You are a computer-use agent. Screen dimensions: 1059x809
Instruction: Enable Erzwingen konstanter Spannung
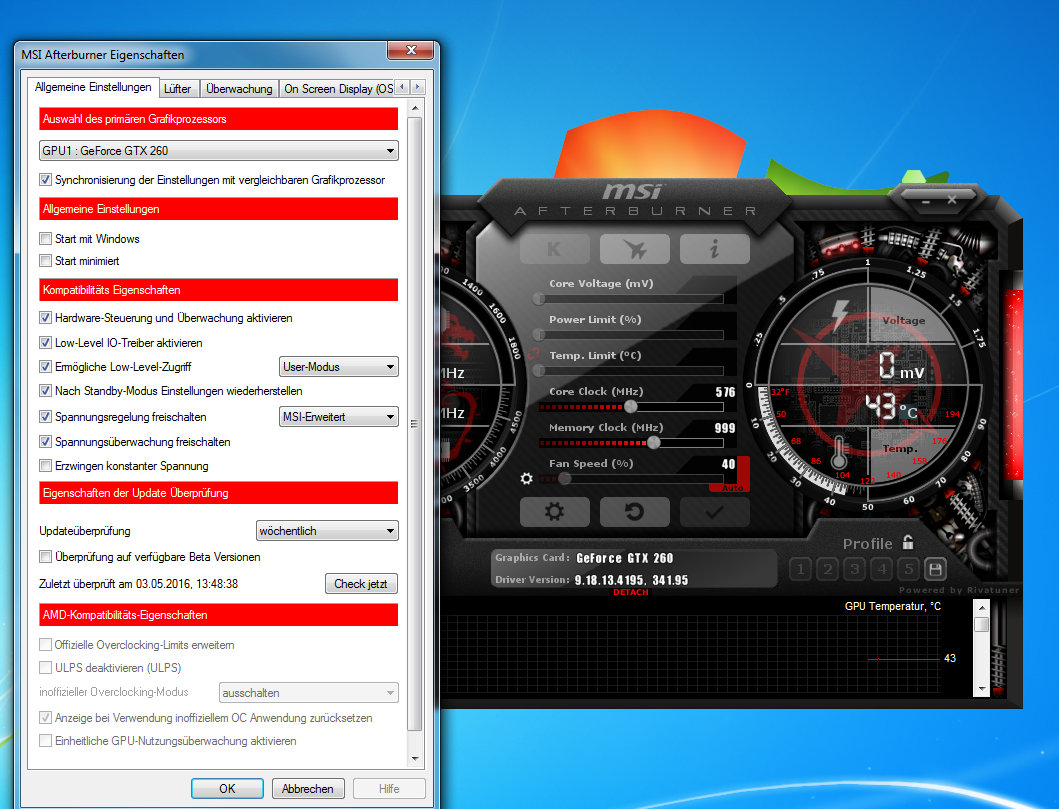click(x=45, y=465)
